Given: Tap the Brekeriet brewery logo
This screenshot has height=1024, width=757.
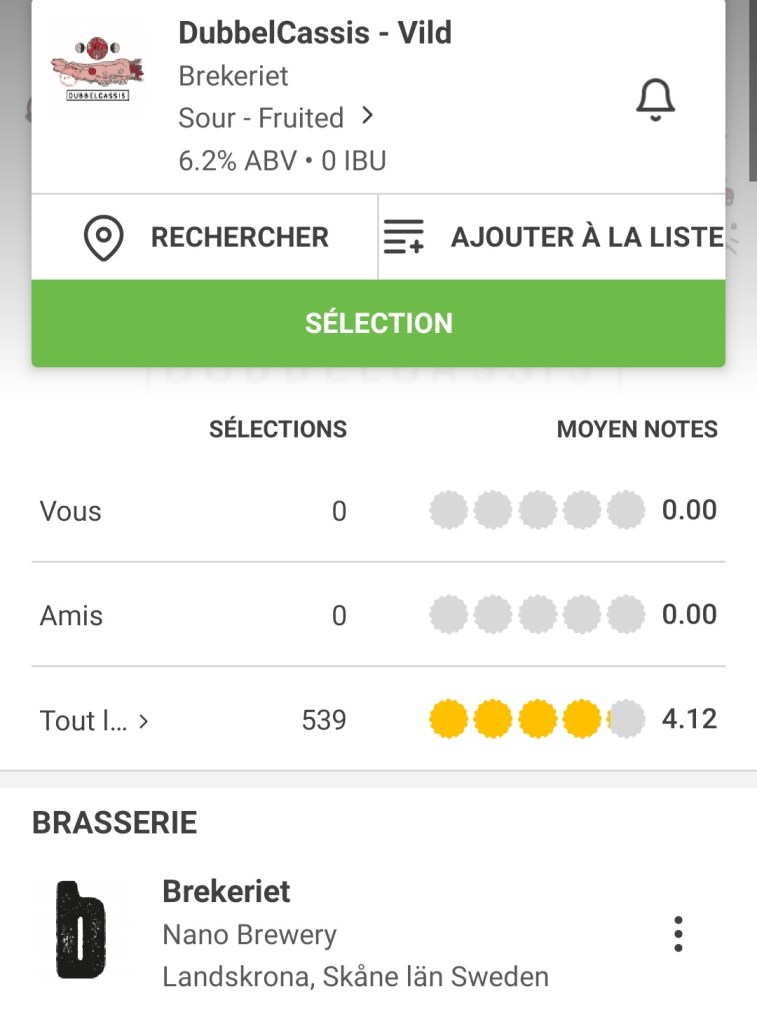Looking at the screenshot, I should (x=82, y=930).
